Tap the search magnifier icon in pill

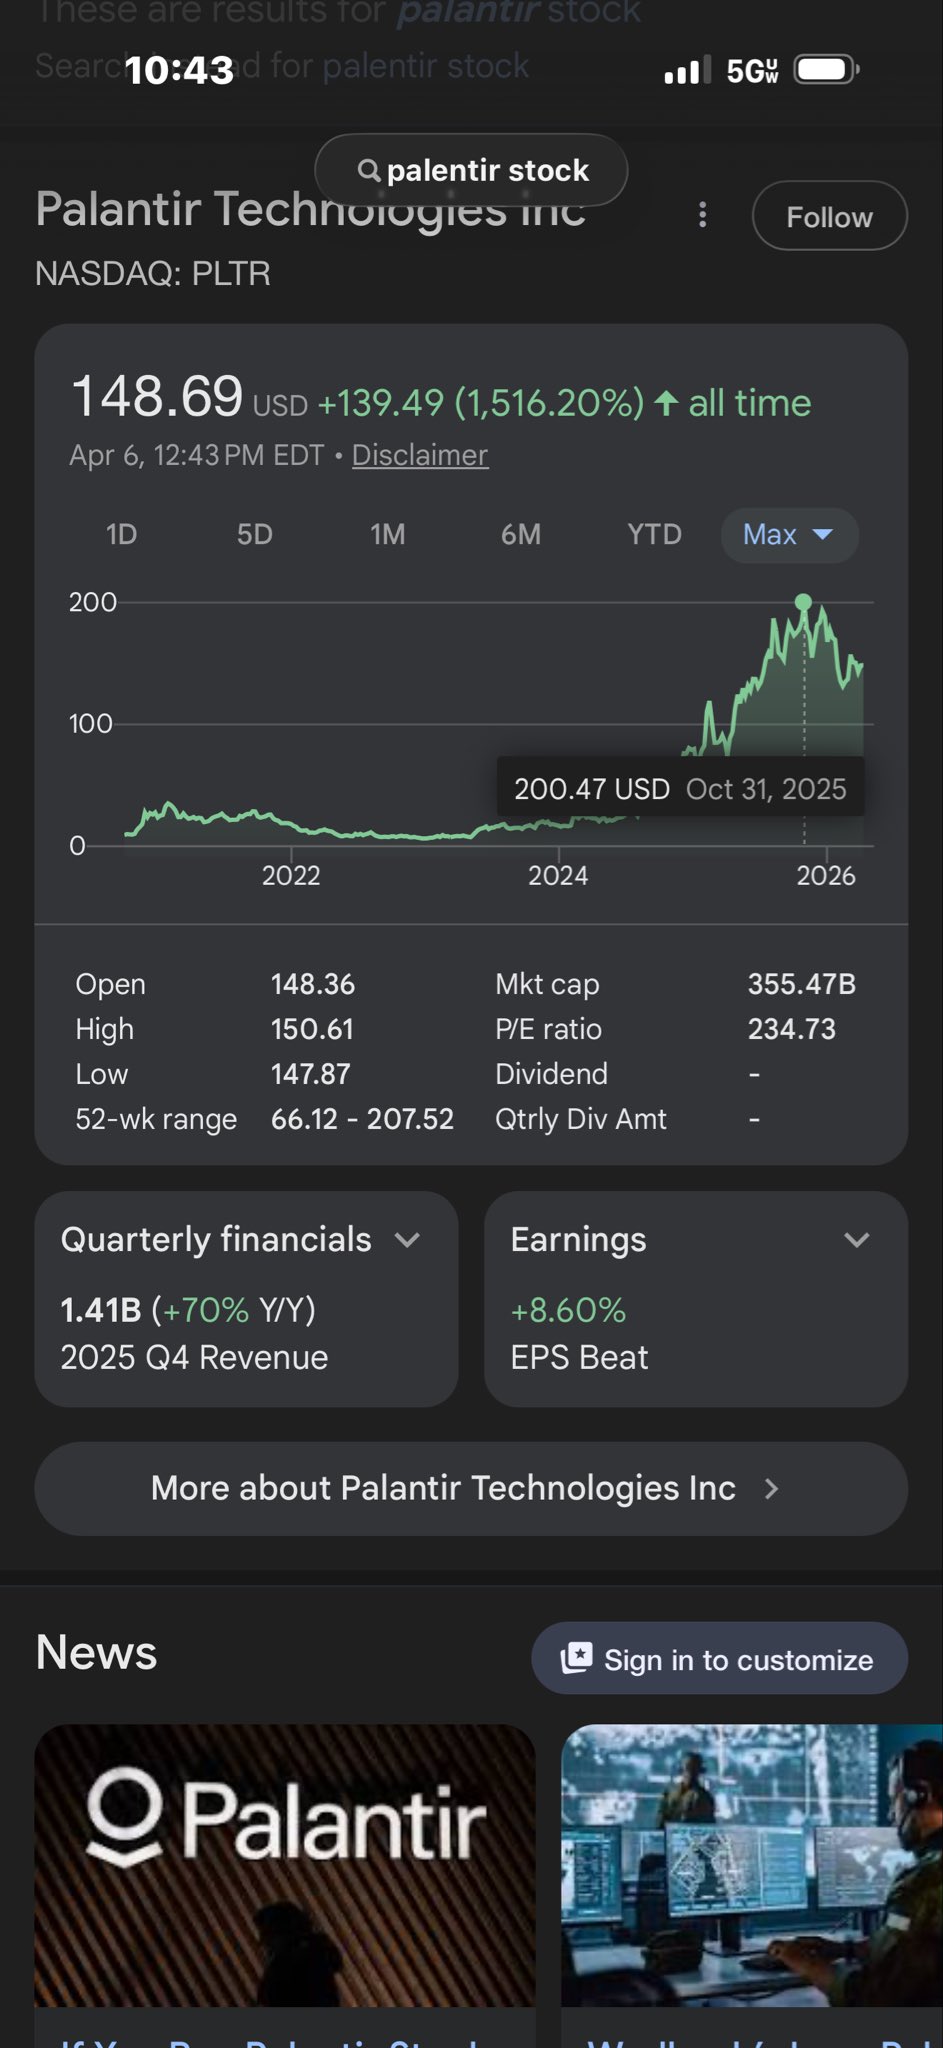pos(369,171)
